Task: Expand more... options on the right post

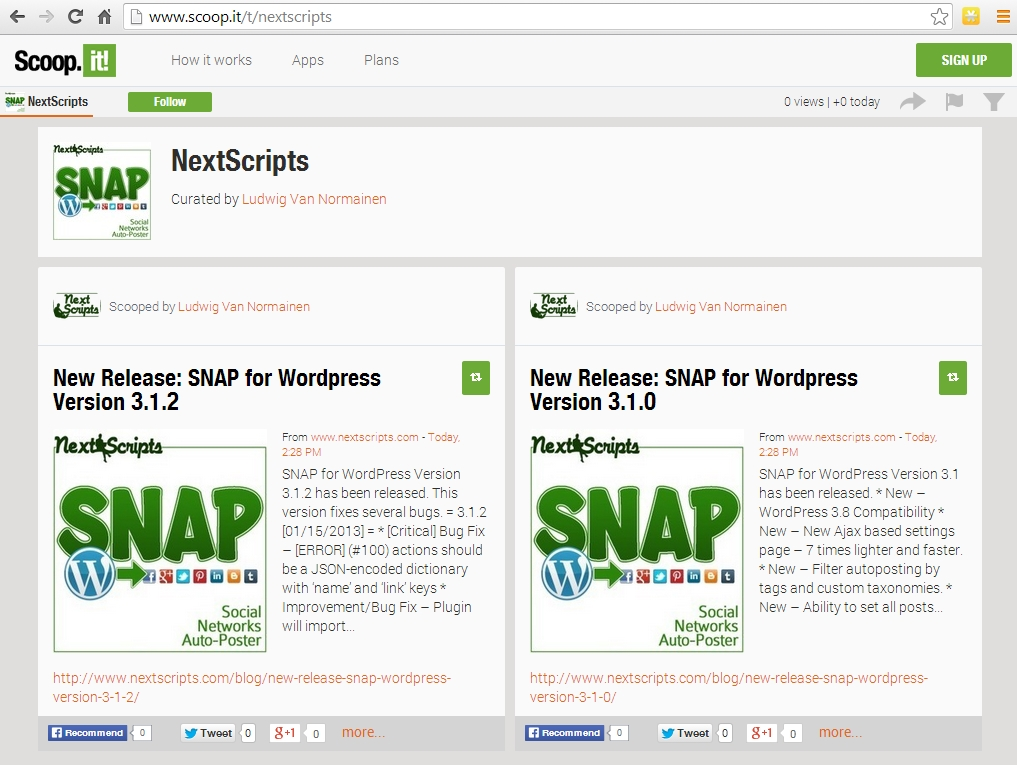Action: coord(839,731)
